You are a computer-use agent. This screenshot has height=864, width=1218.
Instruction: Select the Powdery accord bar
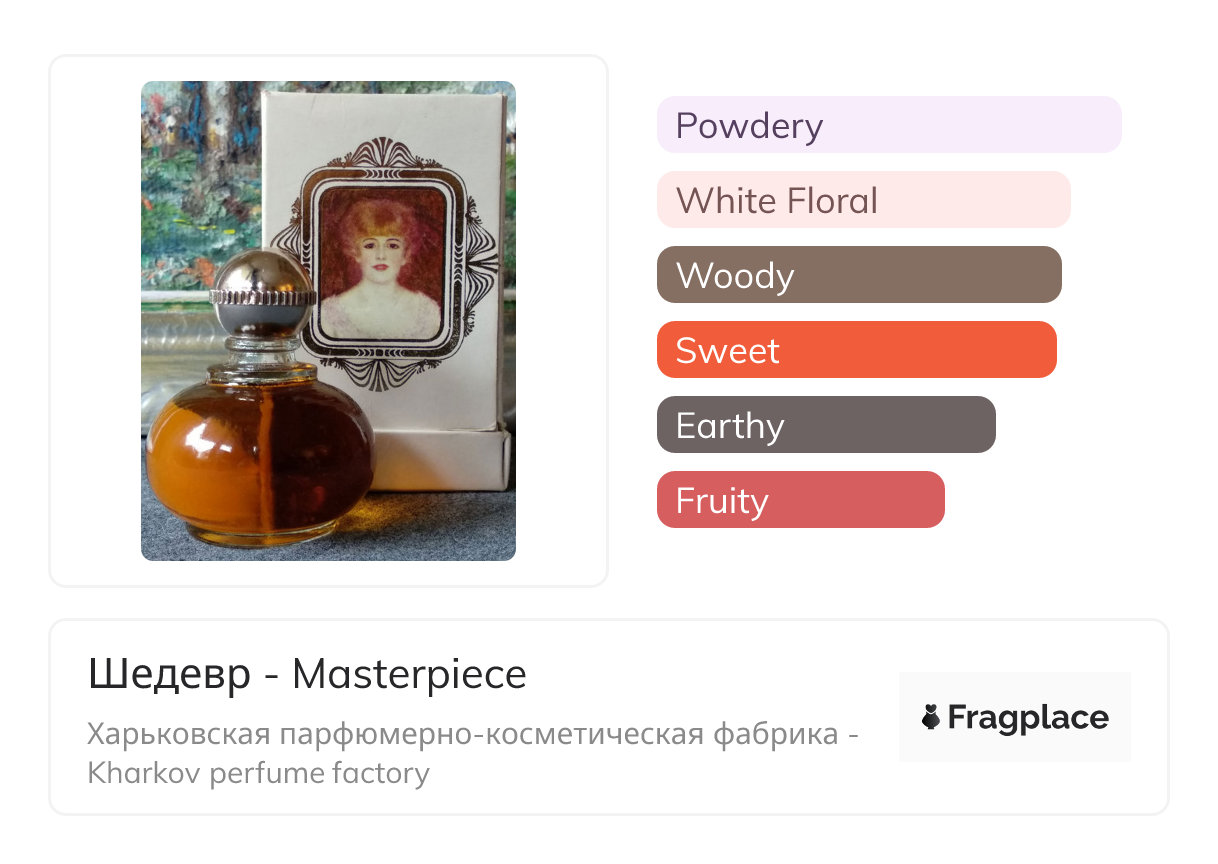tap(888, 125)
